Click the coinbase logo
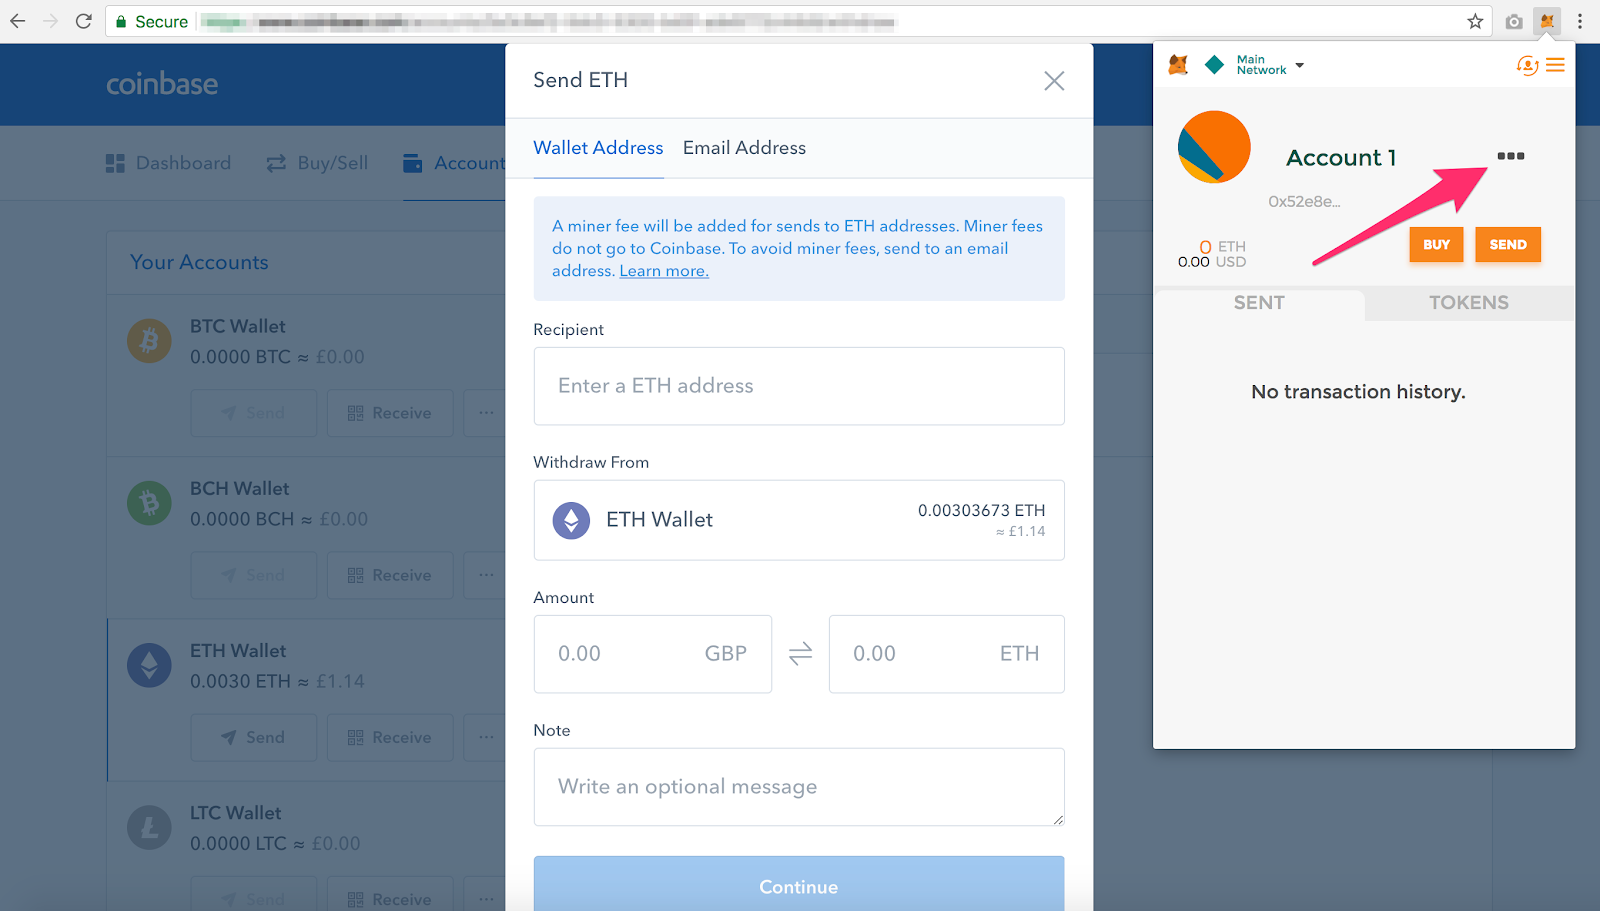Viewport: 1600px width, 911px height. (162, 84)
